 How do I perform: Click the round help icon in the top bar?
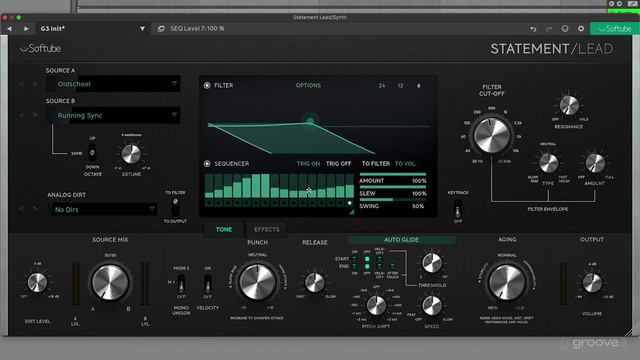[565, 29]
